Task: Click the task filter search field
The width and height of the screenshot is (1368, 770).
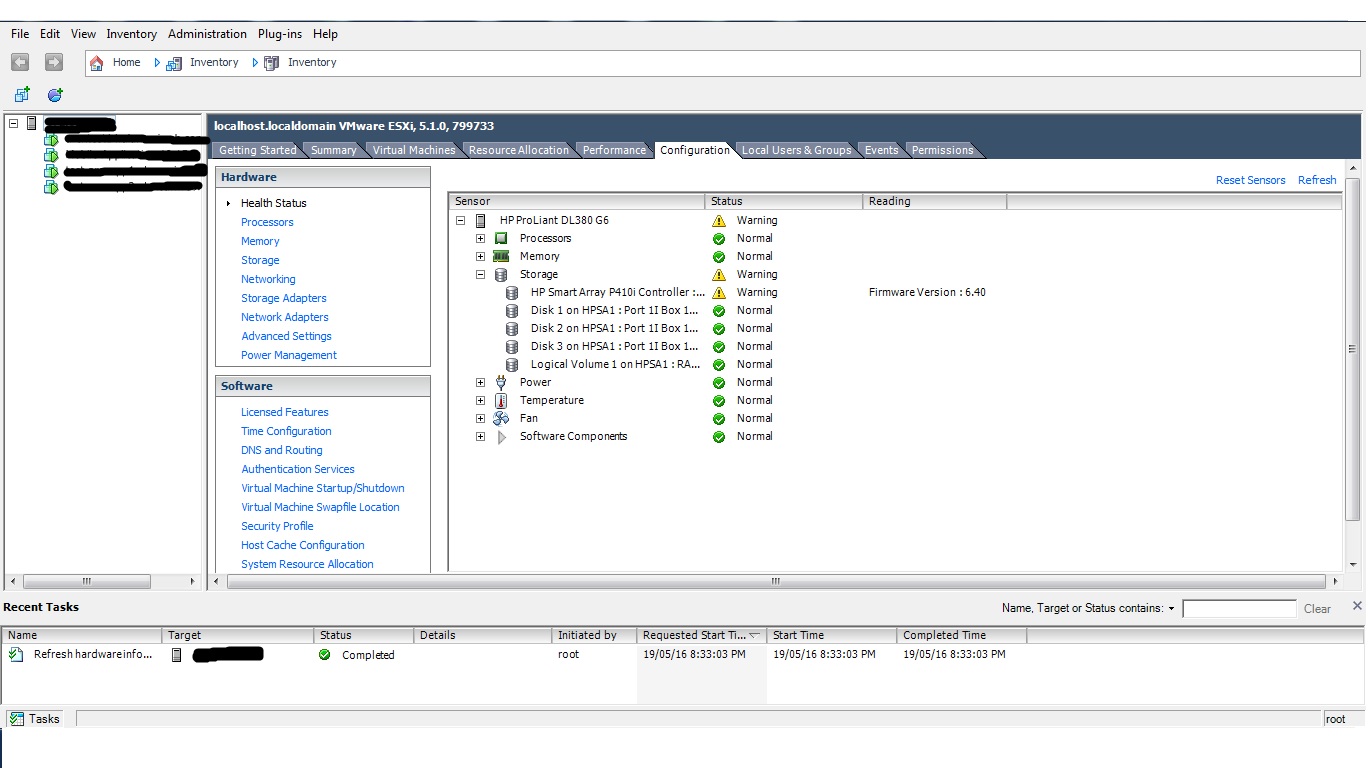Action: (1239, 608)
